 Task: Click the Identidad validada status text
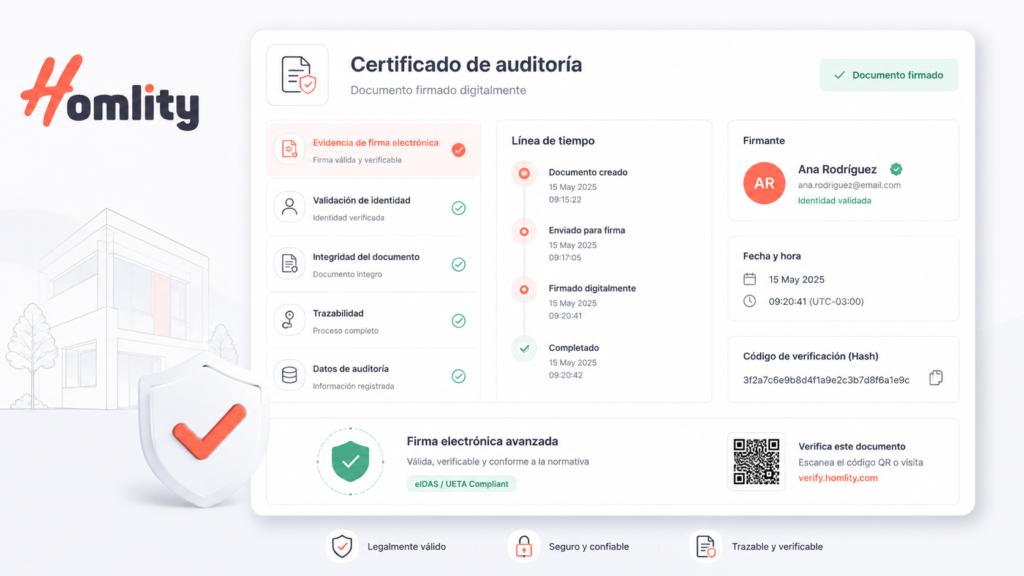[x=835, y=201]
